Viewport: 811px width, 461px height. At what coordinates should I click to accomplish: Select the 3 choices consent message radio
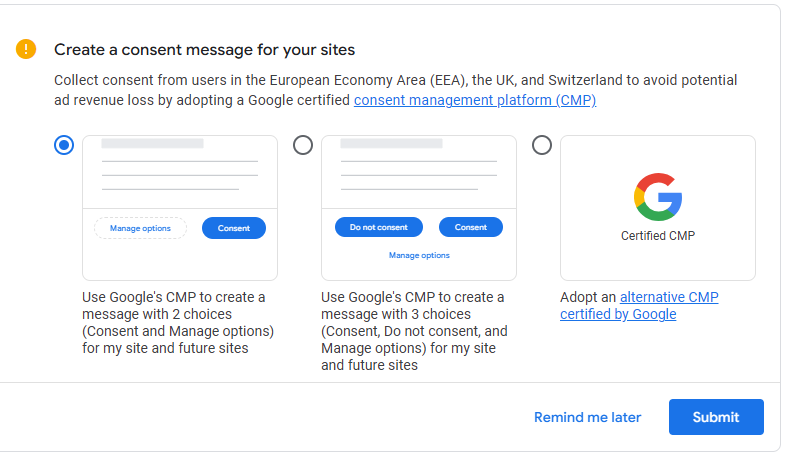303,145
